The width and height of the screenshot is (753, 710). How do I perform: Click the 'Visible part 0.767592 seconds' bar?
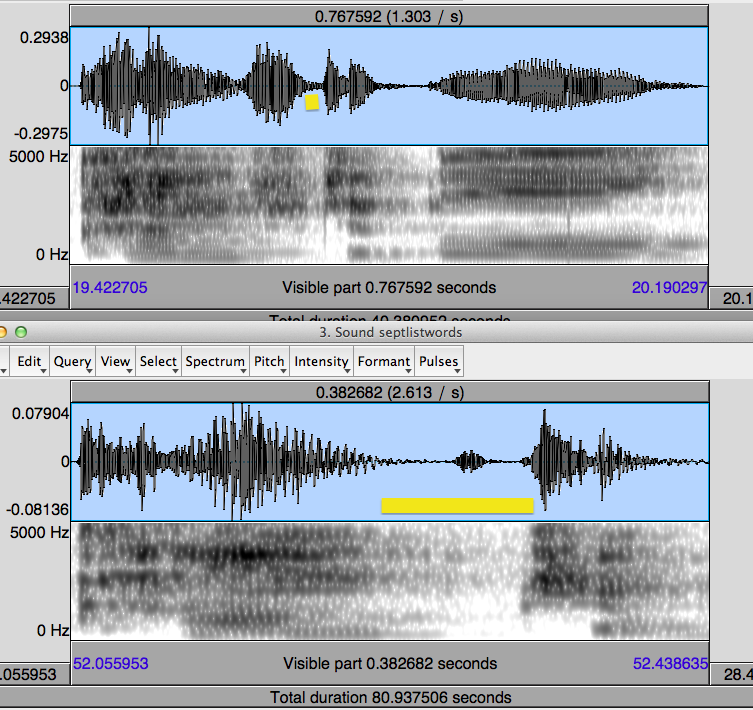[389, 288]
